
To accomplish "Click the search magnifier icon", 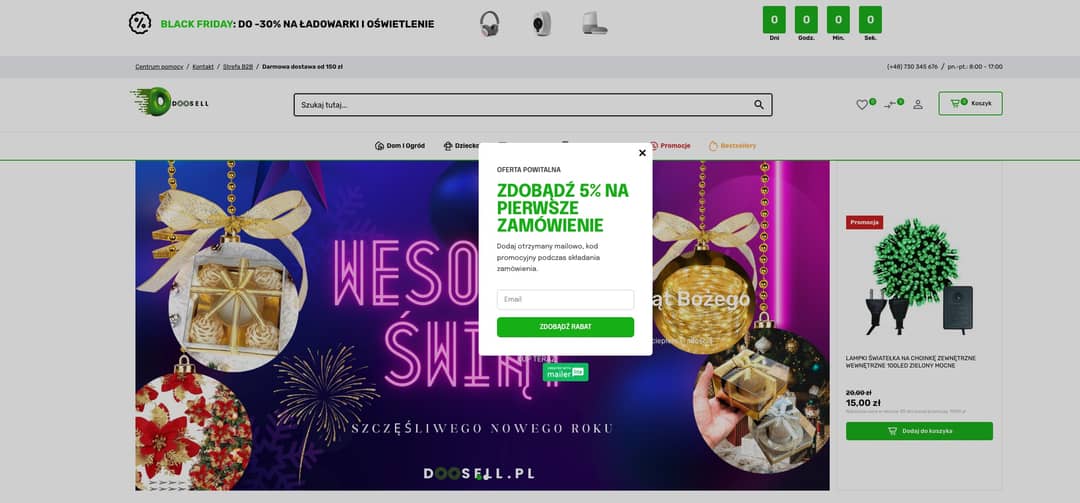I will [758, 105].
